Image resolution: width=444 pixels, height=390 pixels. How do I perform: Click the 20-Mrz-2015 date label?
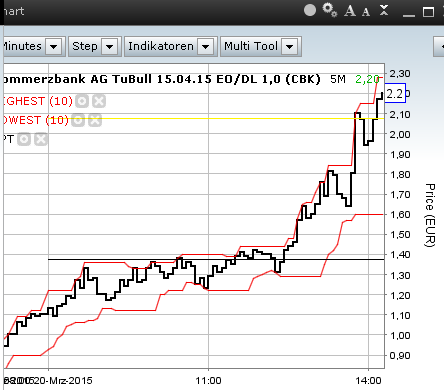(x=62, y=380)
